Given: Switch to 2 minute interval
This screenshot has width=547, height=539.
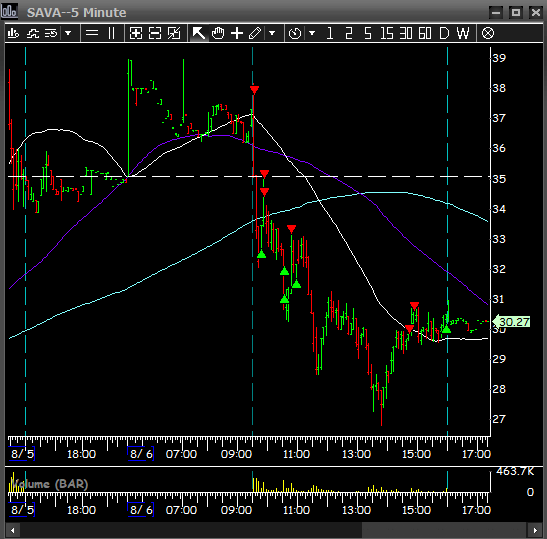Looking at the screenshot, I should 349,33.
